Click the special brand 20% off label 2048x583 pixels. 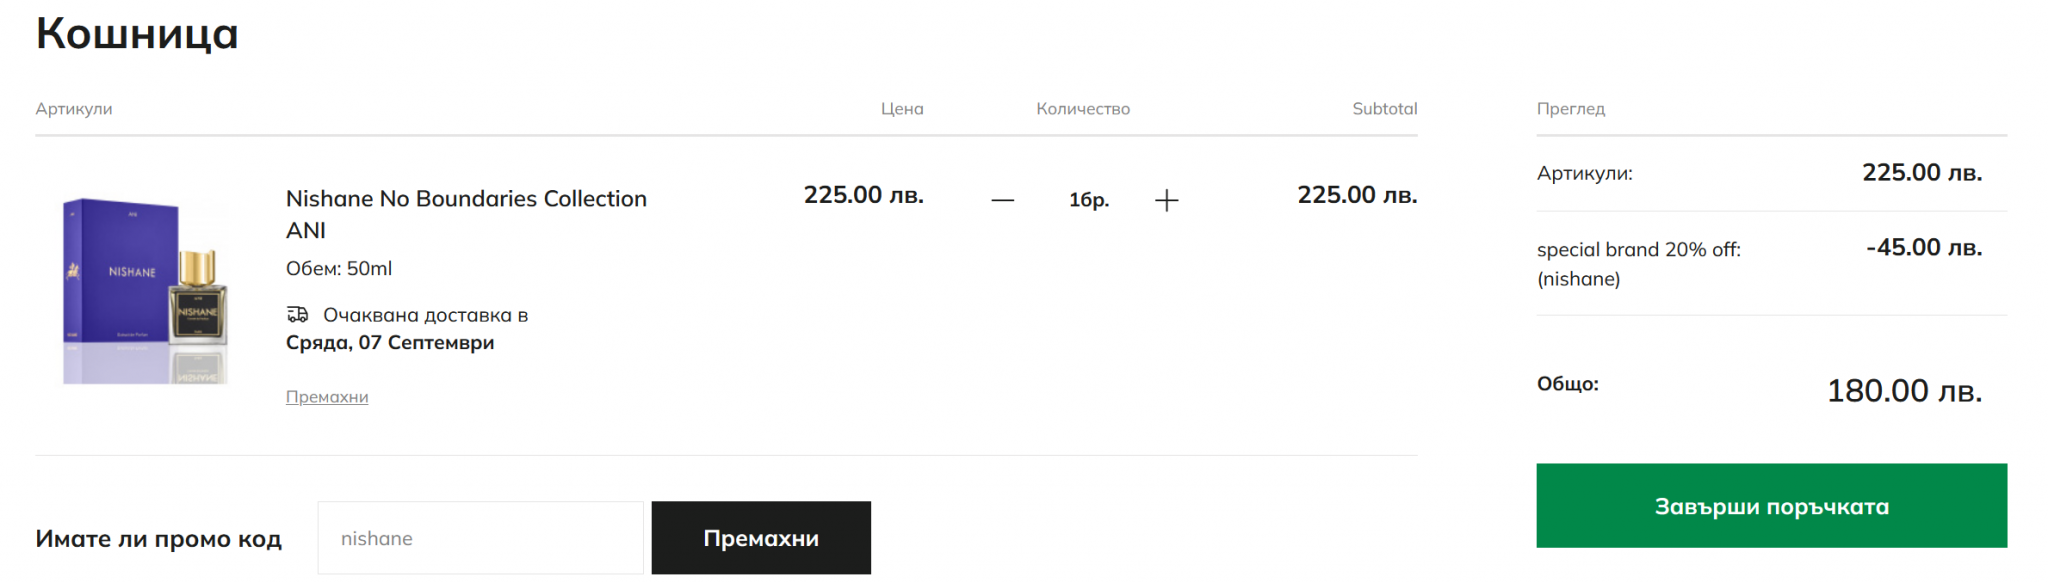1638,250
